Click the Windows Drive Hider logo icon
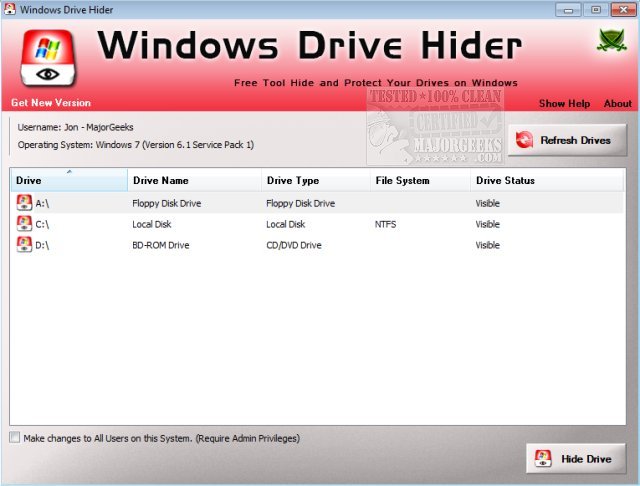Screen dimensions: 640x486 point(48,58)
